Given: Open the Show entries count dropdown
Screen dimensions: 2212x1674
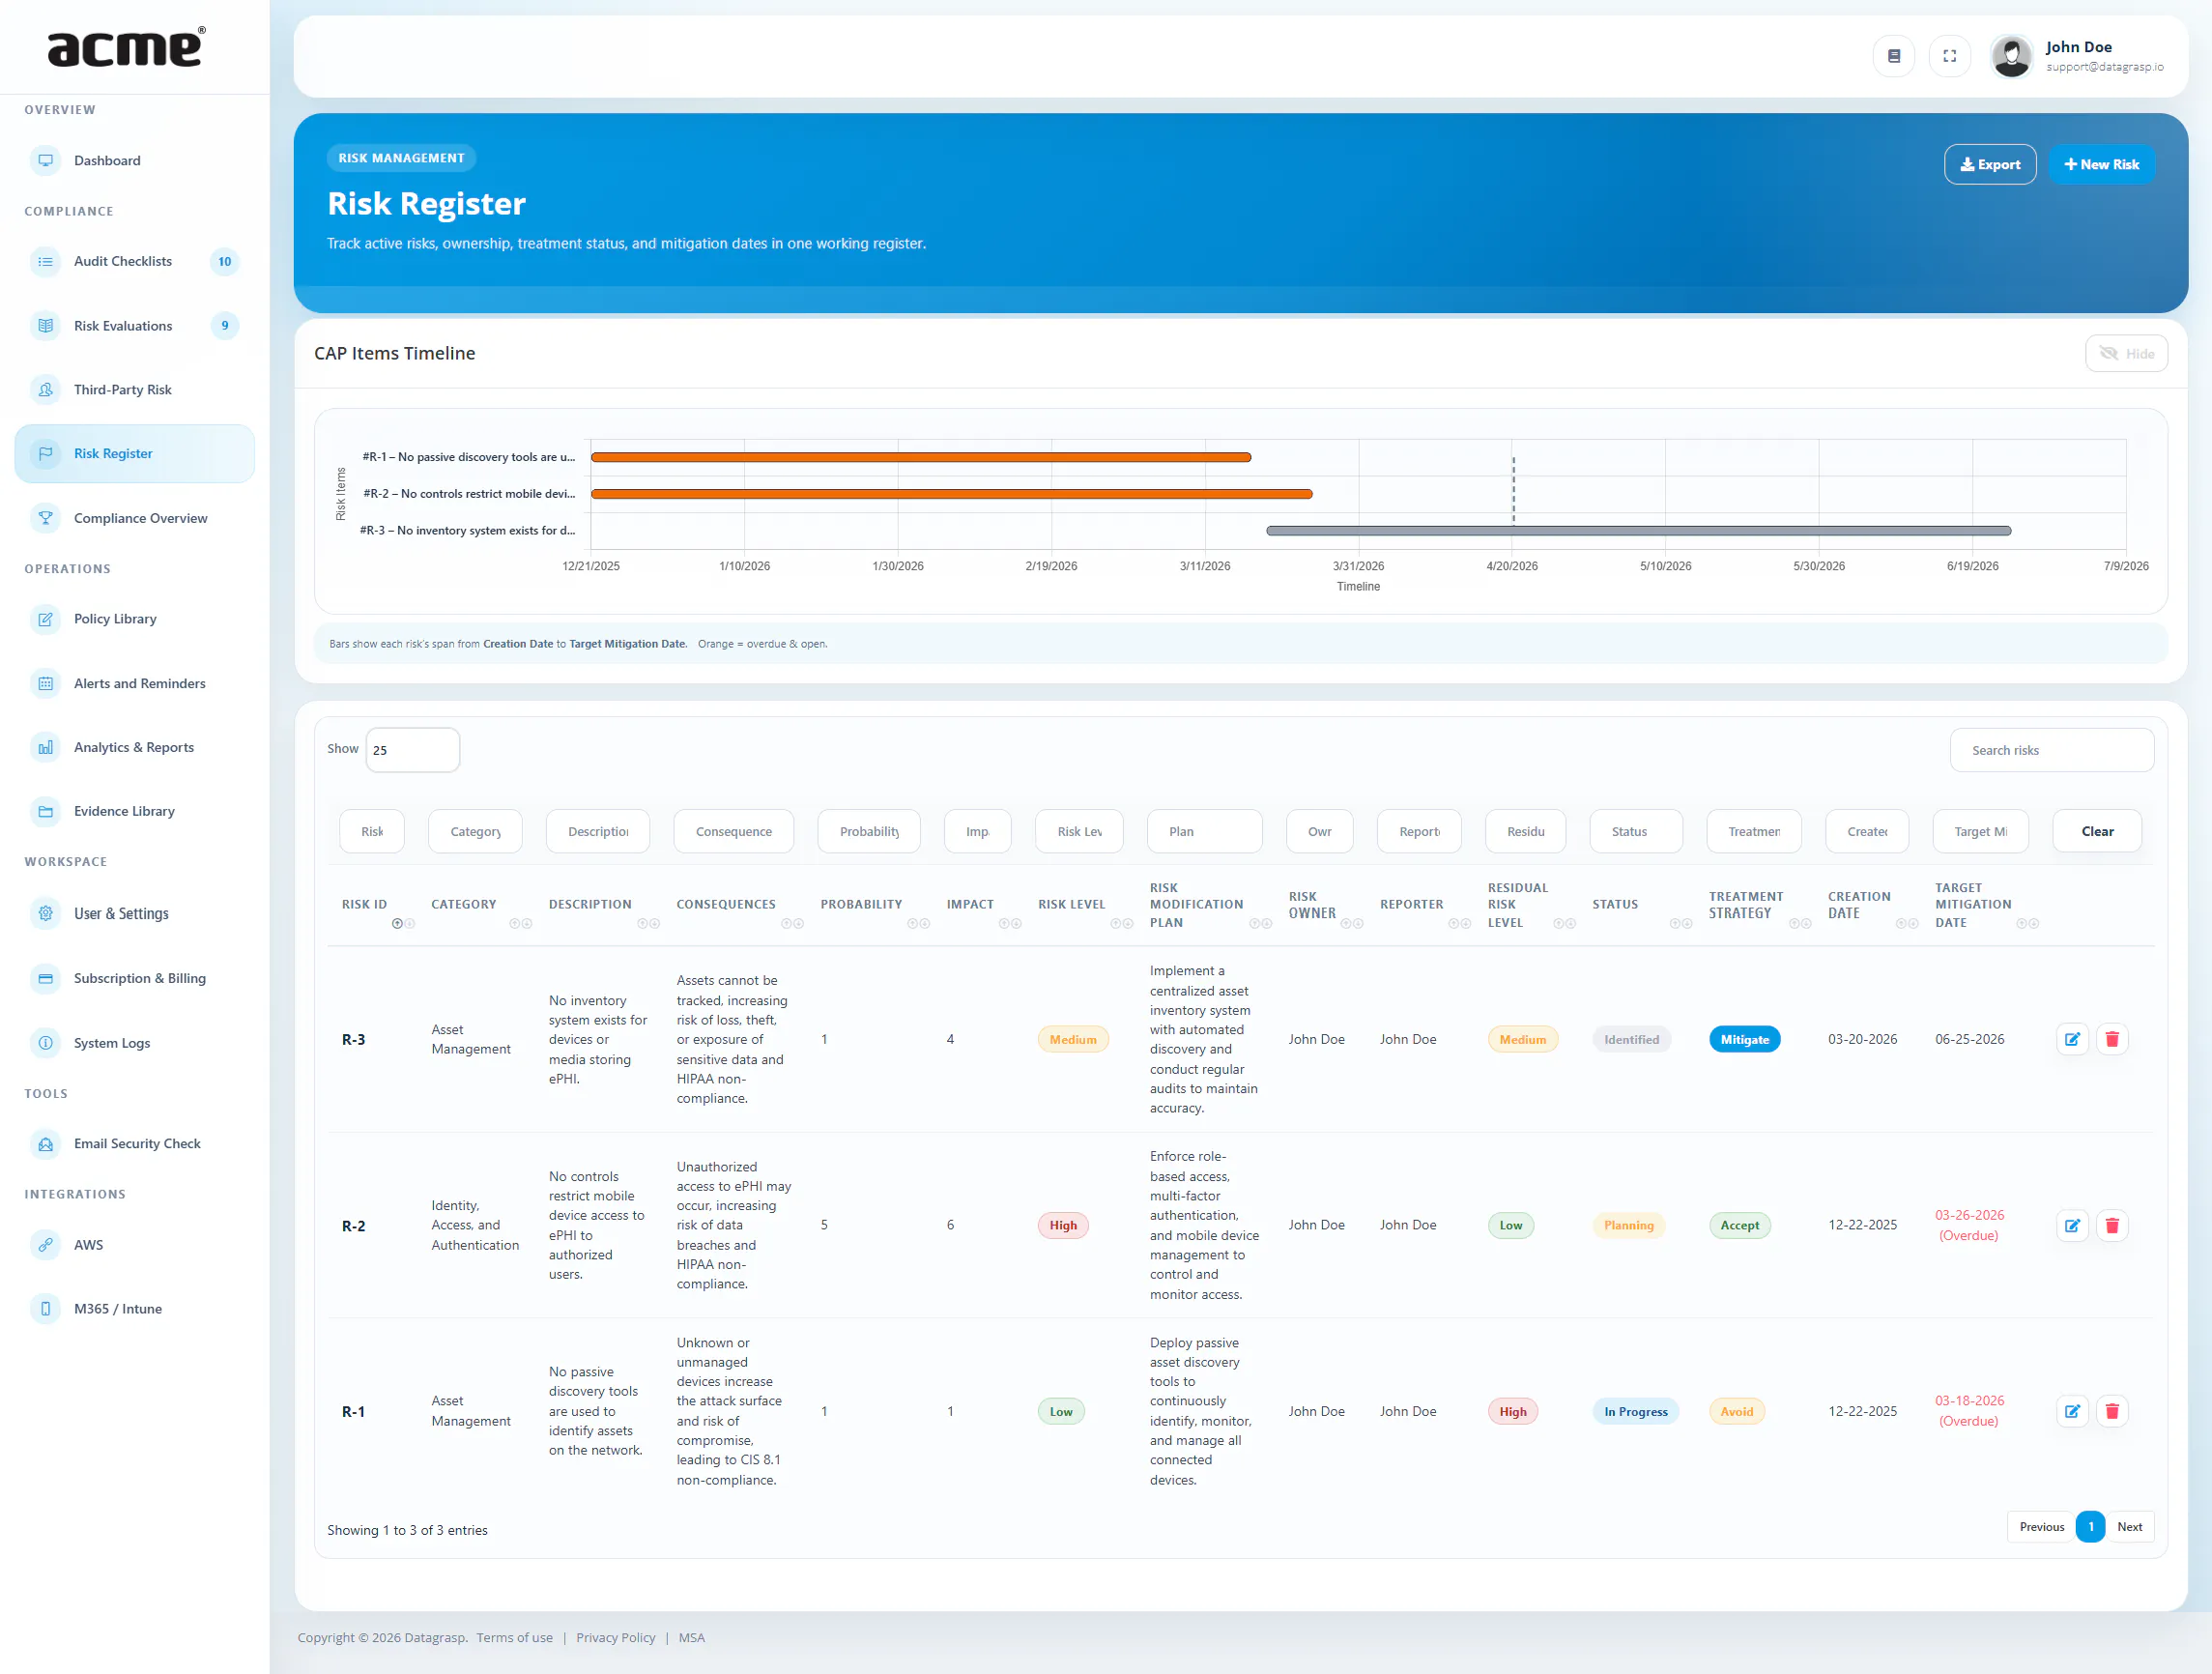Looking at the screenshot, I should click(x=412, y=750).
